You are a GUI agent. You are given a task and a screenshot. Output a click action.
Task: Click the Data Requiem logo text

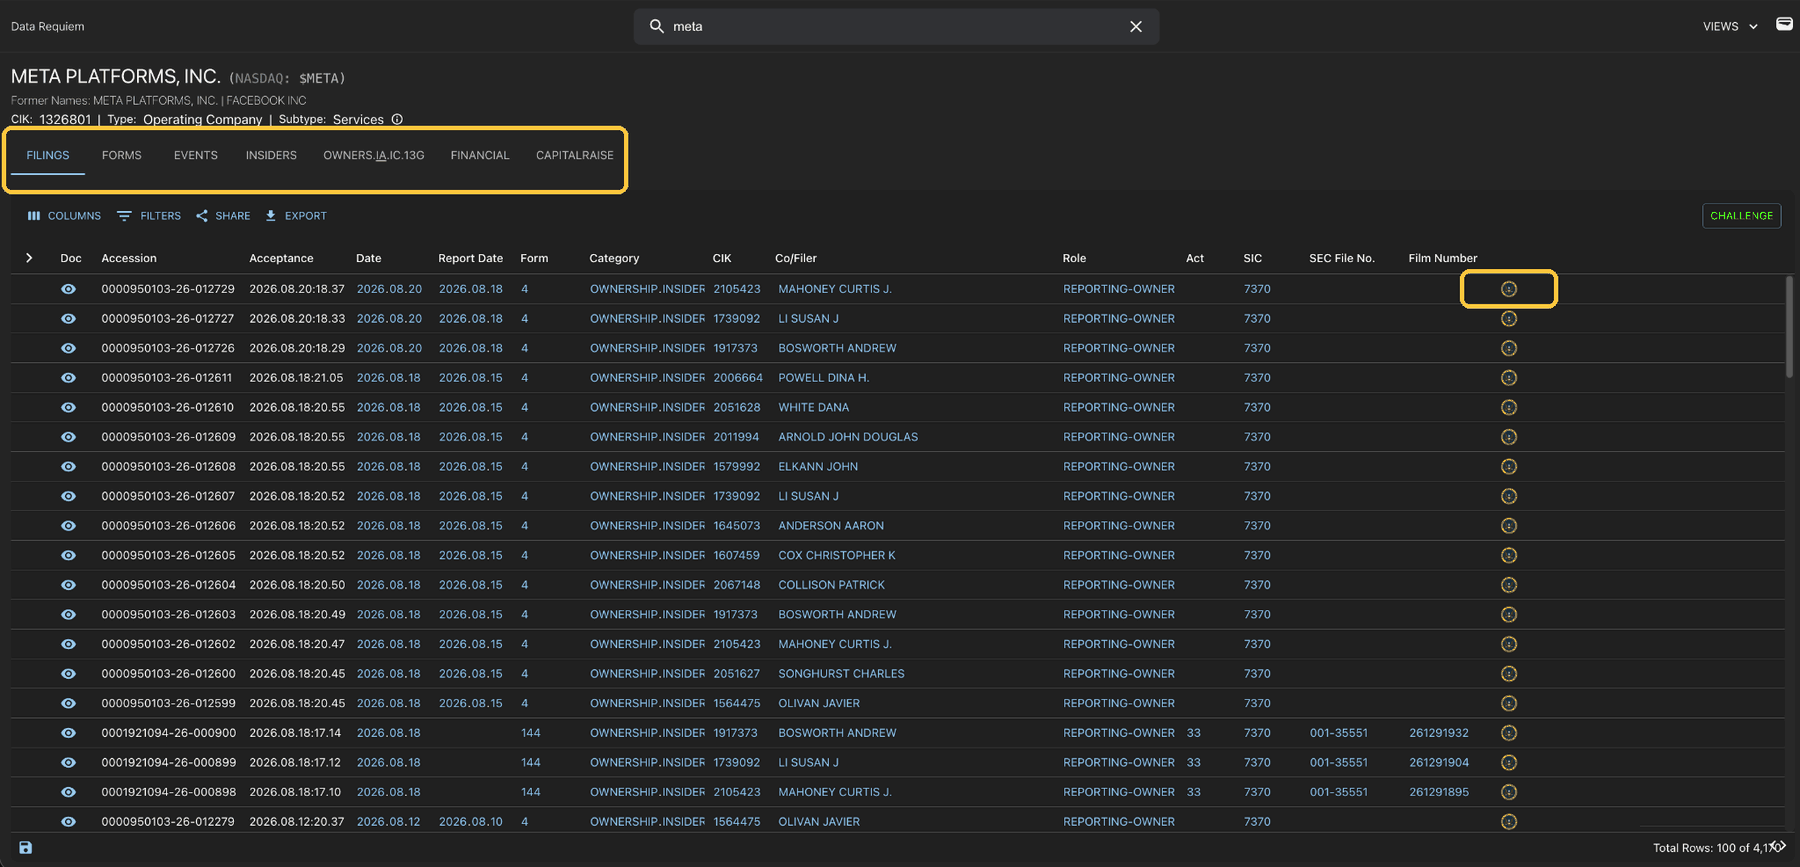click(x=48, y=27)
